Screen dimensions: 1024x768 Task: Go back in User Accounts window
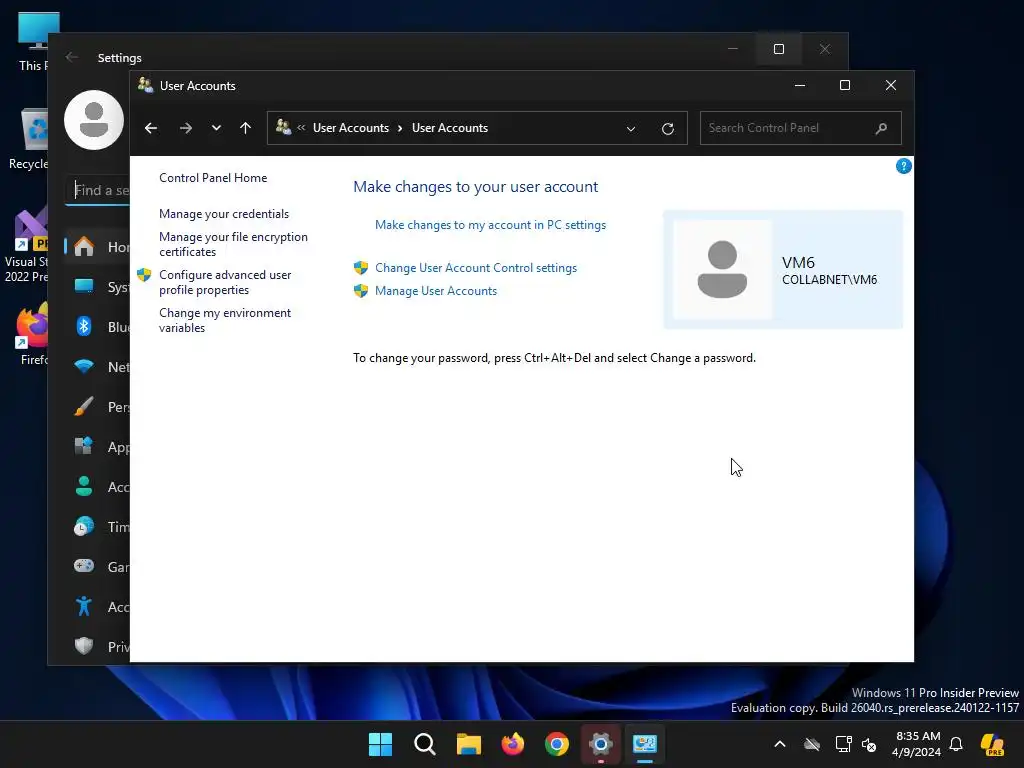coord(151,128)
